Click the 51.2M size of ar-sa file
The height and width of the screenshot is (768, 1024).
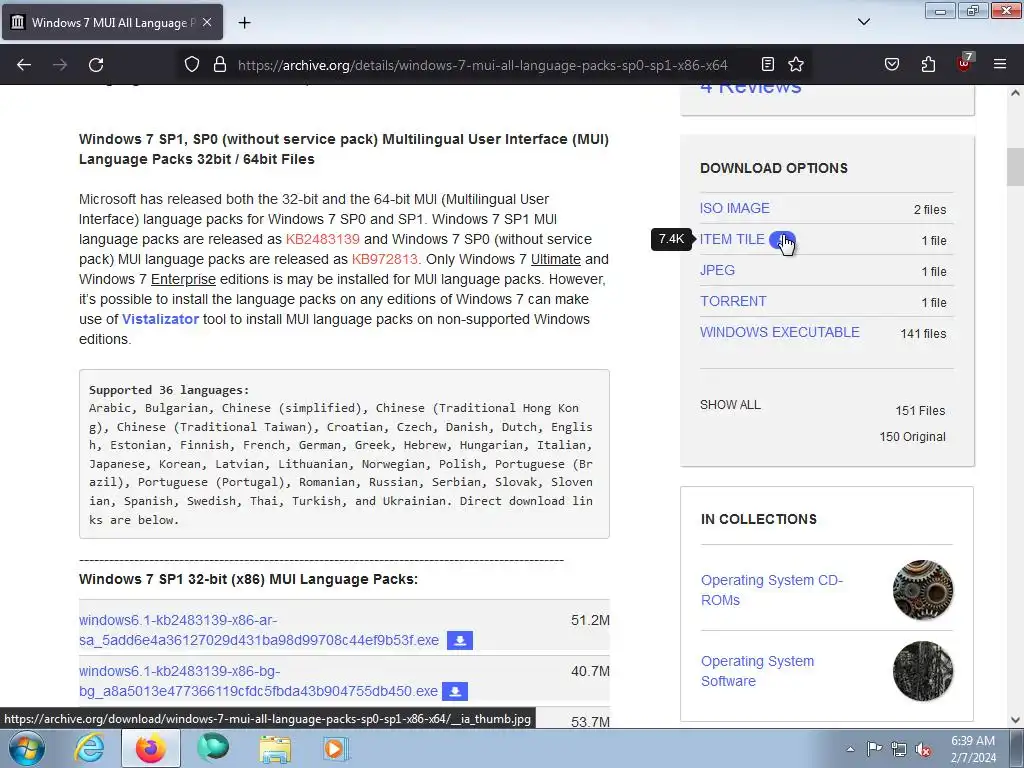point(590,620)
